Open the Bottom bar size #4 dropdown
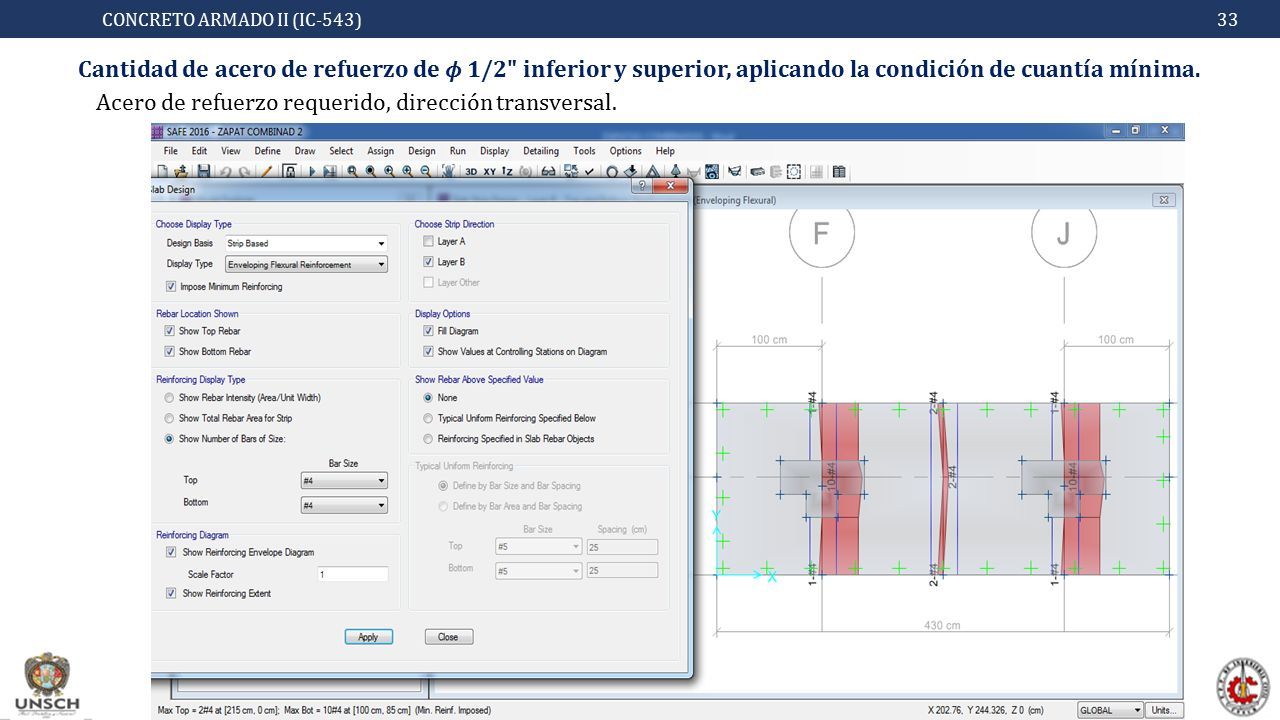The image size is (1280, 720). [x=344, y=506]
